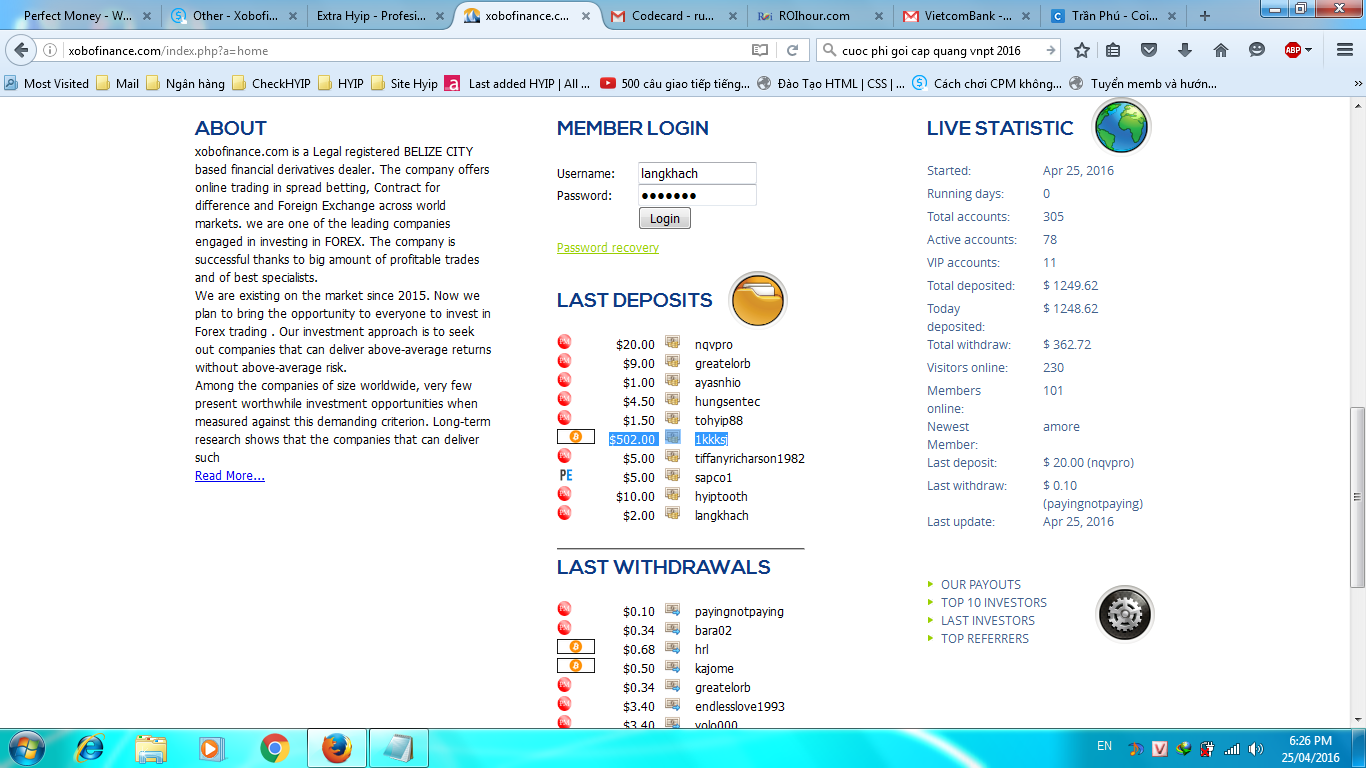
Task: Open the new tab plus button
Action: tap(1204, 16)
